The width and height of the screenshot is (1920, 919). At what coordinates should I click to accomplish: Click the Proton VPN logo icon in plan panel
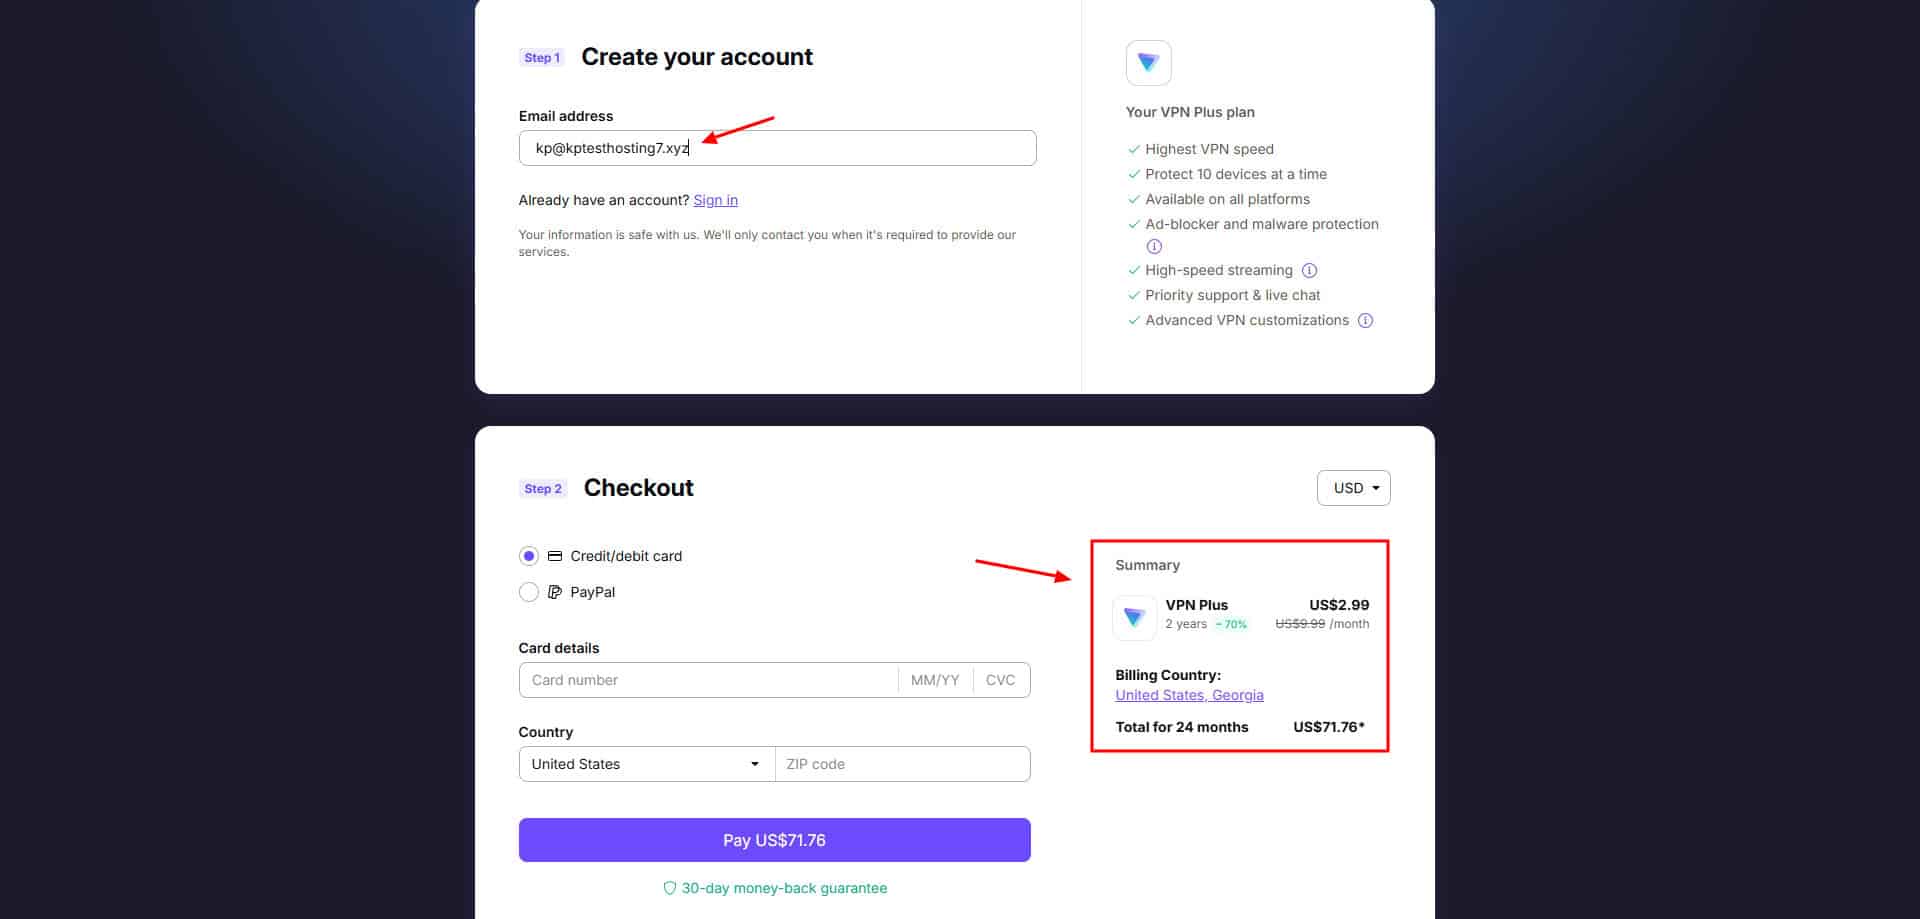coord(1148,63)
